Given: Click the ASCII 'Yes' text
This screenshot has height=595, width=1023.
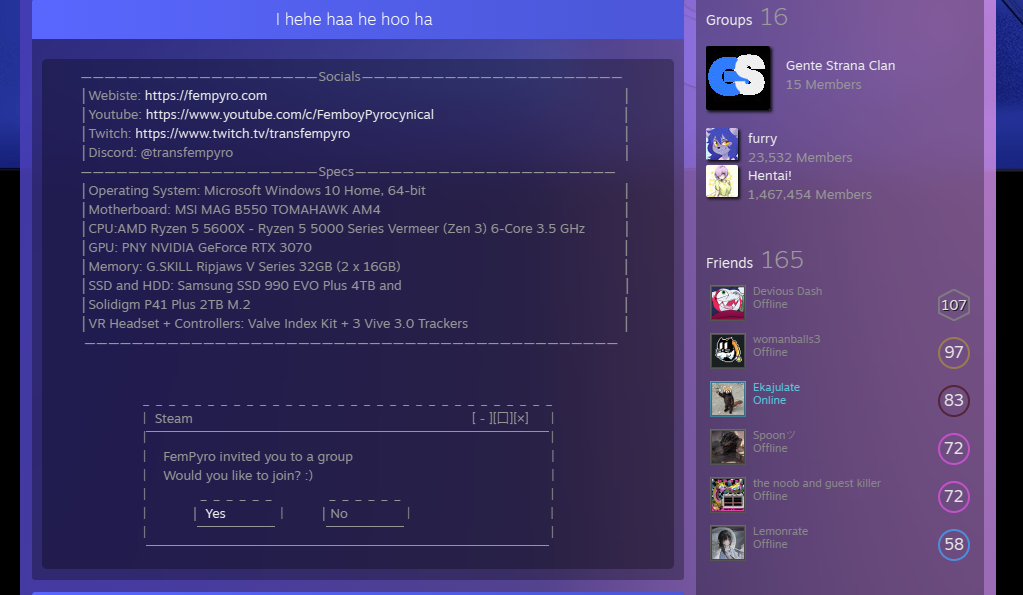Looking at the screenshot, I should [215, 513].
